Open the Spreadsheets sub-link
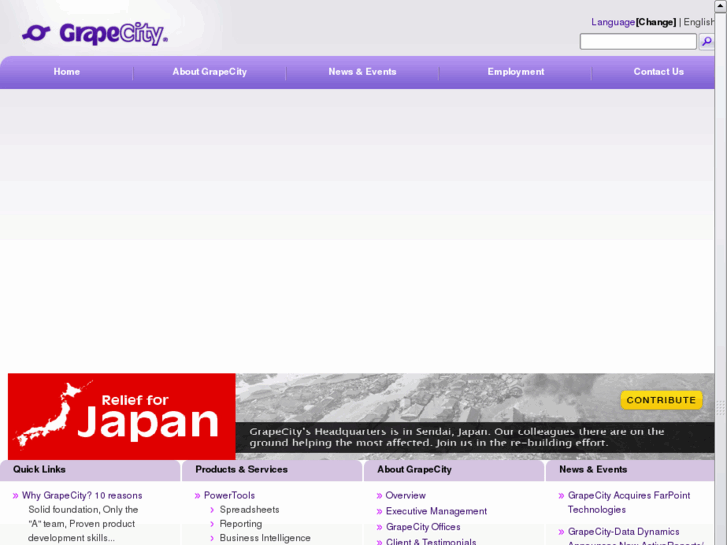The height and width of the screenshot is (545, 727). (249, 510)
